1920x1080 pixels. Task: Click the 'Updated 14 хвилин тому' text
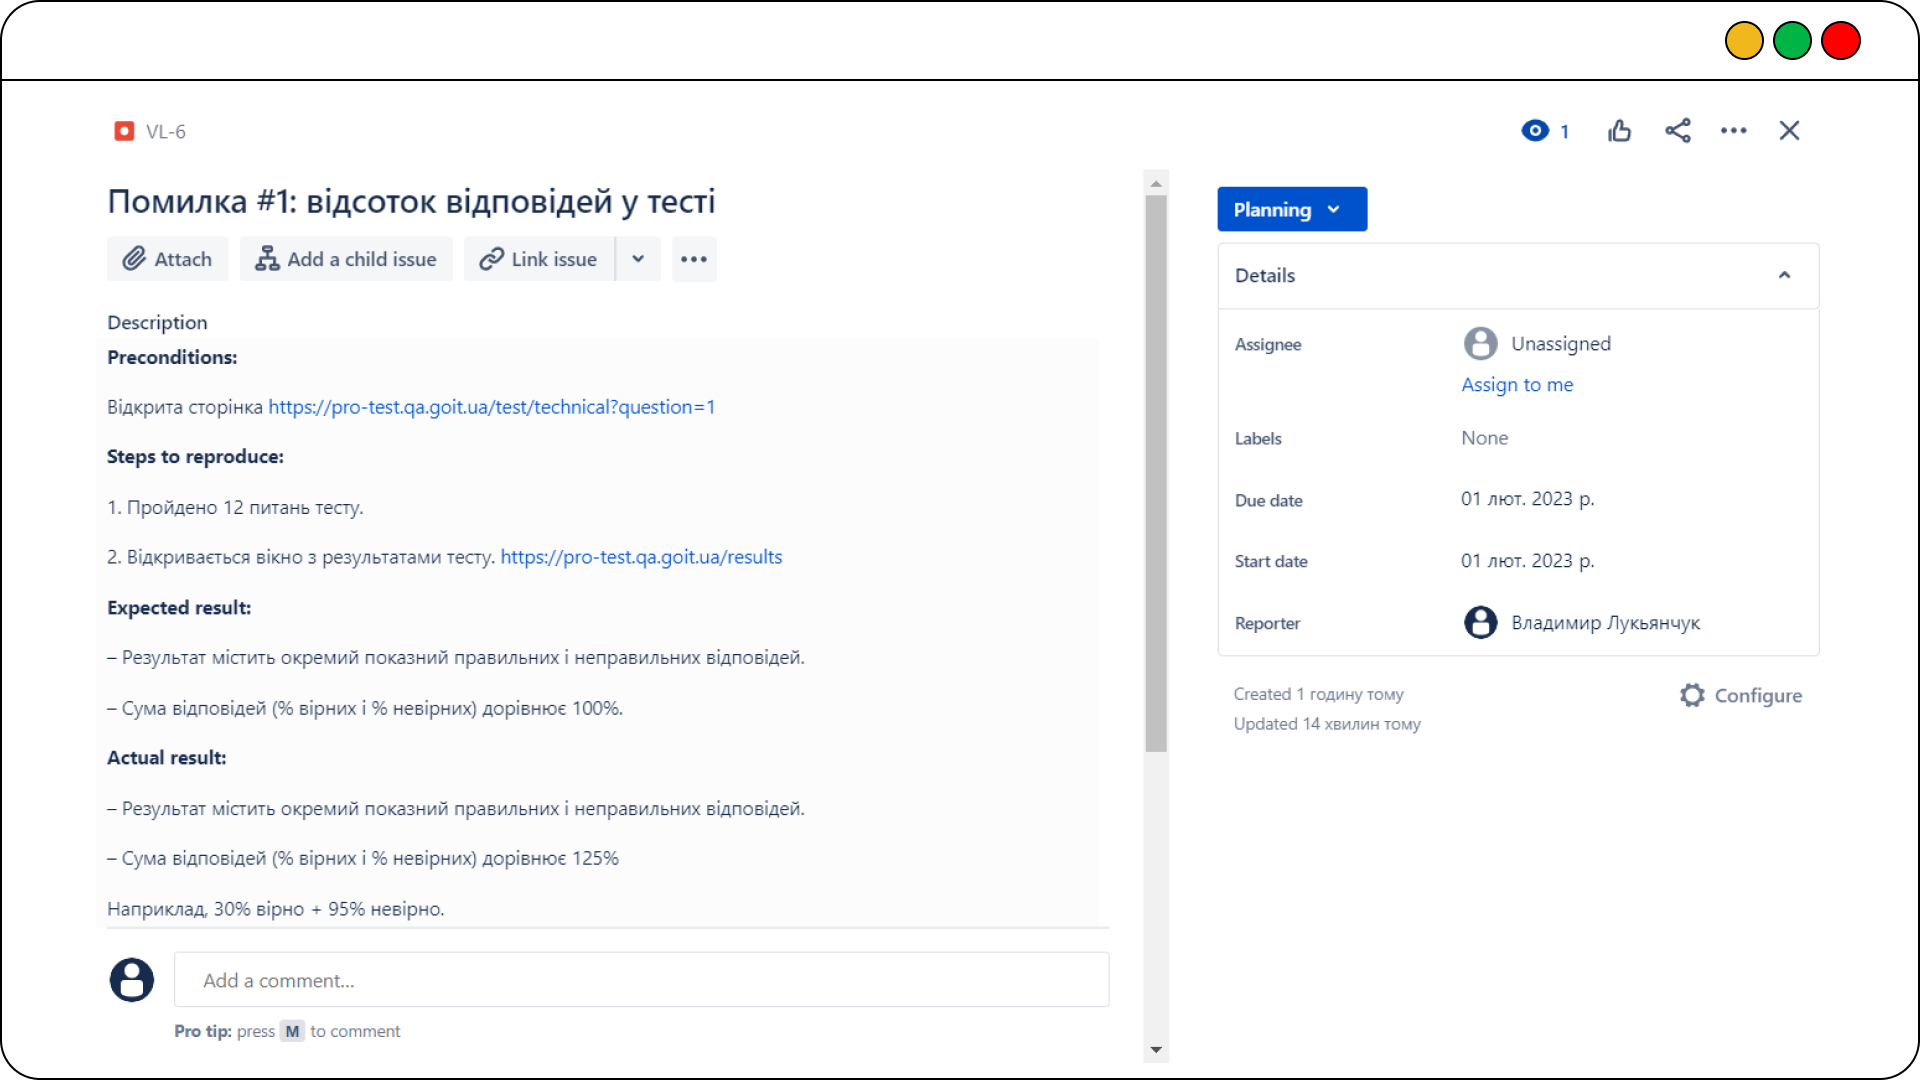pos(1327,724)
